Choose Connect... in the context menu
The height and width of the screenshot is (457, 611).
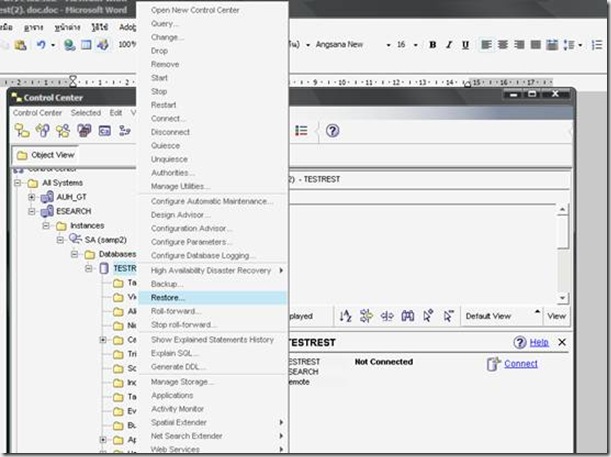pos(213,118)
